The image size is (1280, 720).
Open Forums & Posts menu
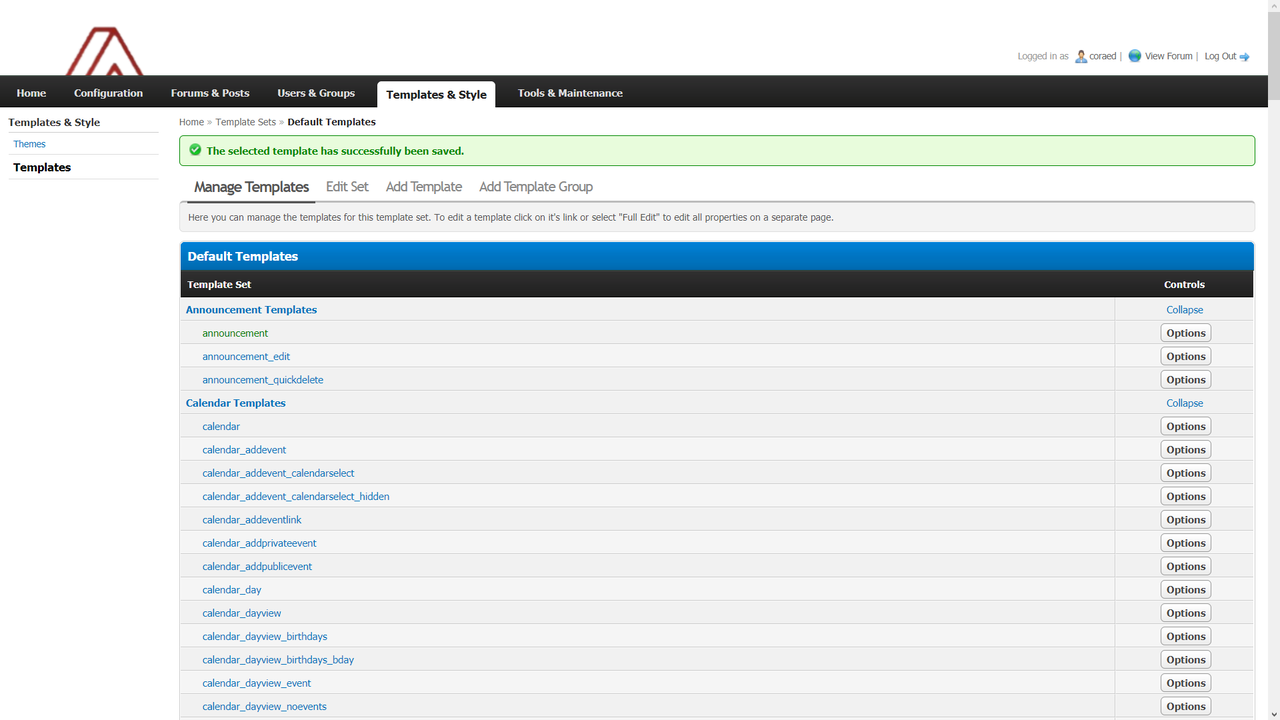210,93
